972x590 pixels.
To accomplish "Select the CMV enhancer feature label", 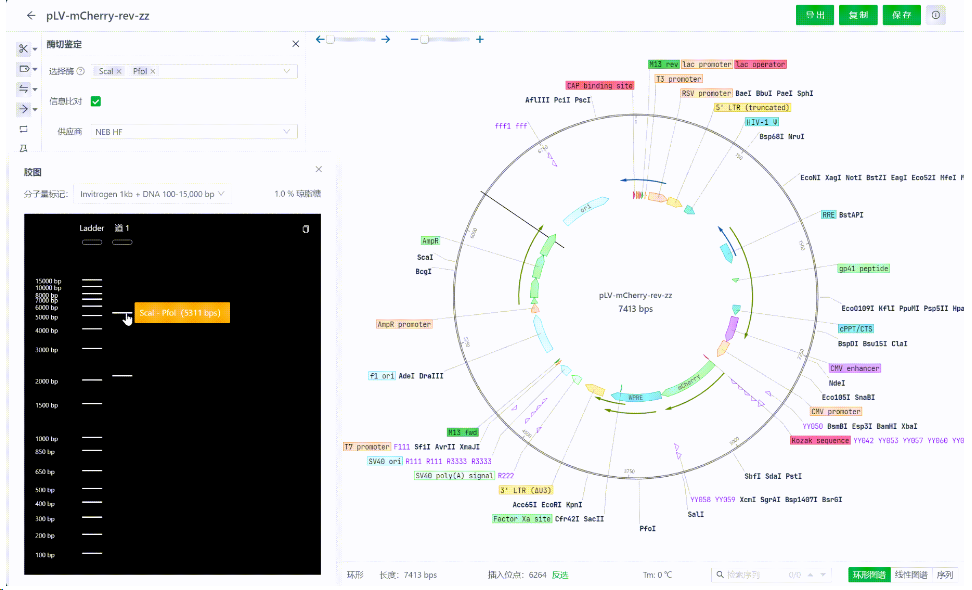I will click(x=855, y=368).
